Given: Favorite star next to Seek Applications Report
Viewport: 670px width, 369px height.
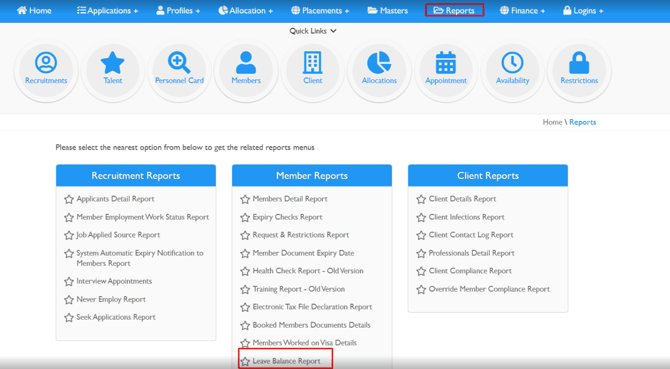Looking at the screenshot, I should (69, 318).
